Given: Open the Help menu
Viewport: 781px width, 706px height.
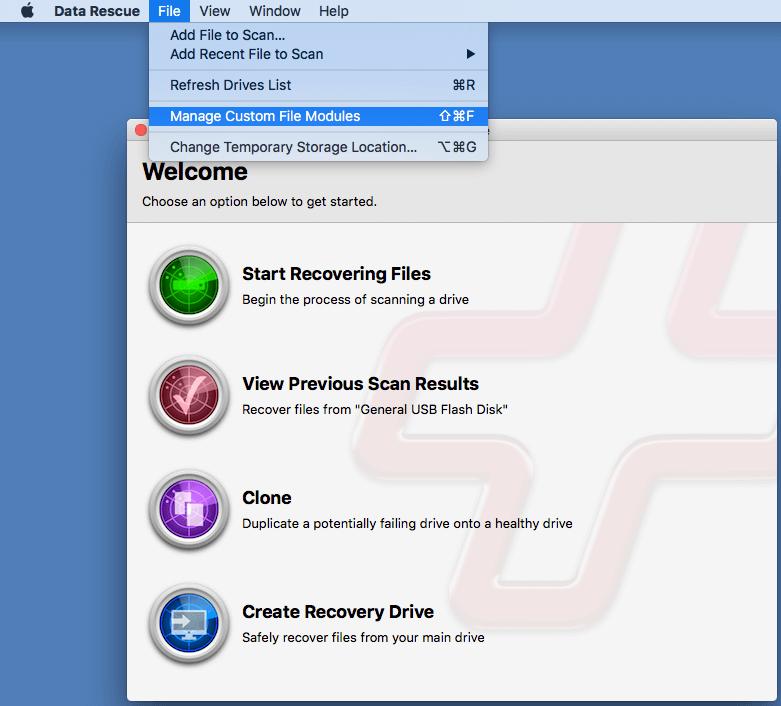Looking at the screenshot, I should [334, 11].
